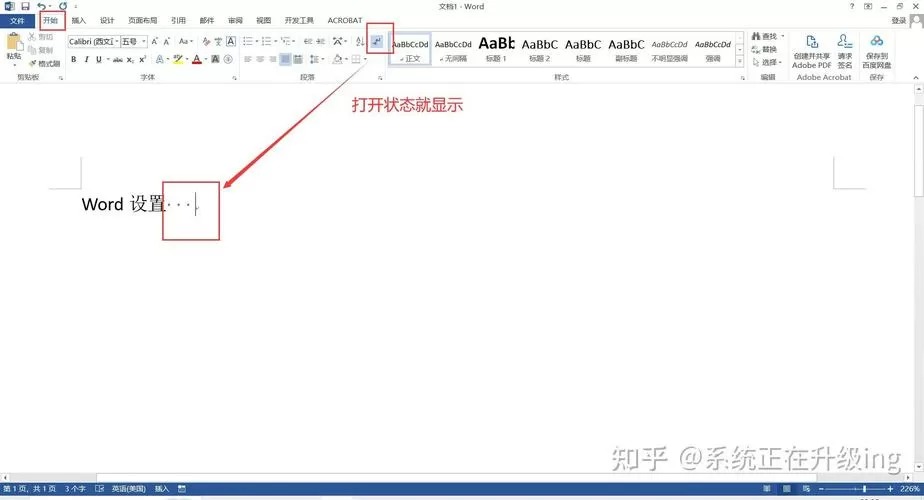Click the Distributed alignment icon
924x500 pixels.
pos(298,59)
